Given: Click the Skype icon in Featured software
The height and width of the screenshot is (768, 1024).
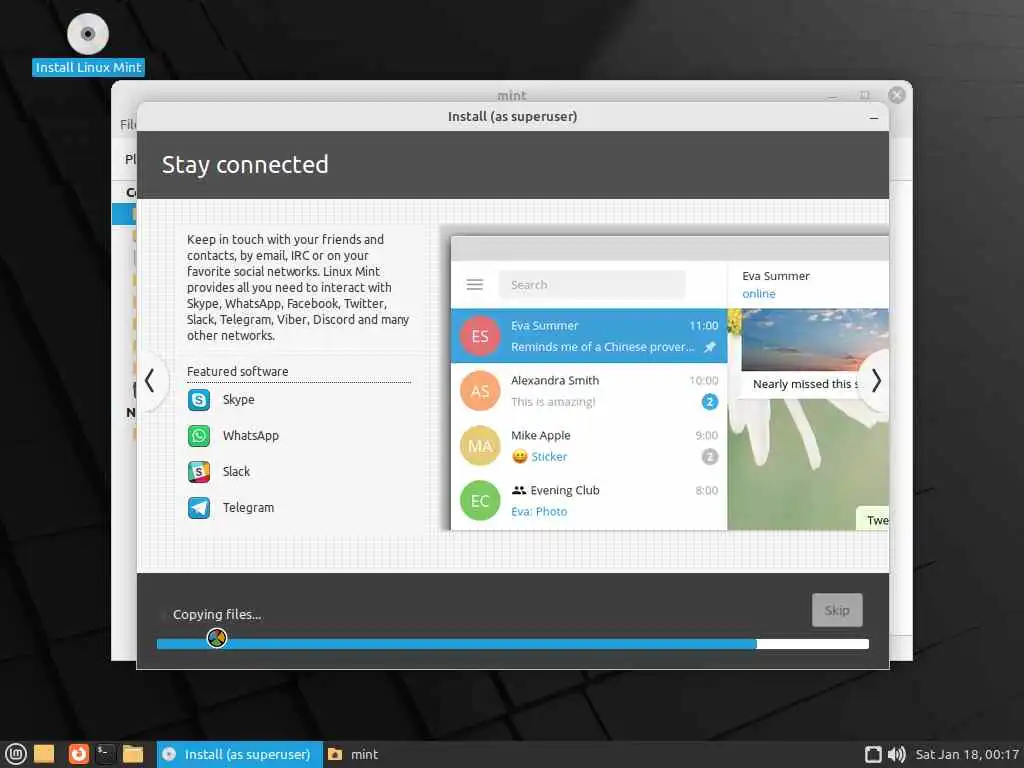Looking at the screenshot, I should click(x=199, y=400).
